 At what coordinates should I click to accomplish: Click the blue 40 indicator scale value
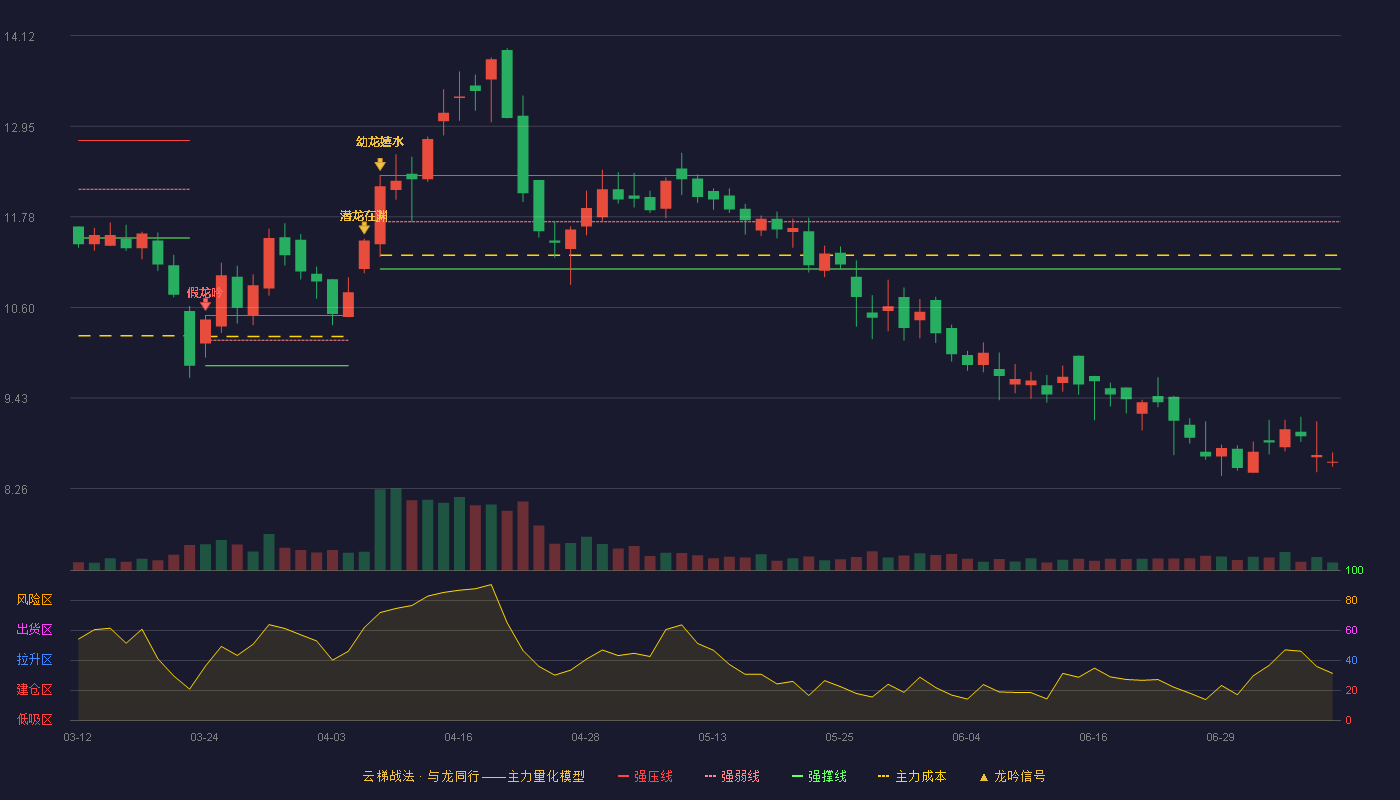point(1351,660)
